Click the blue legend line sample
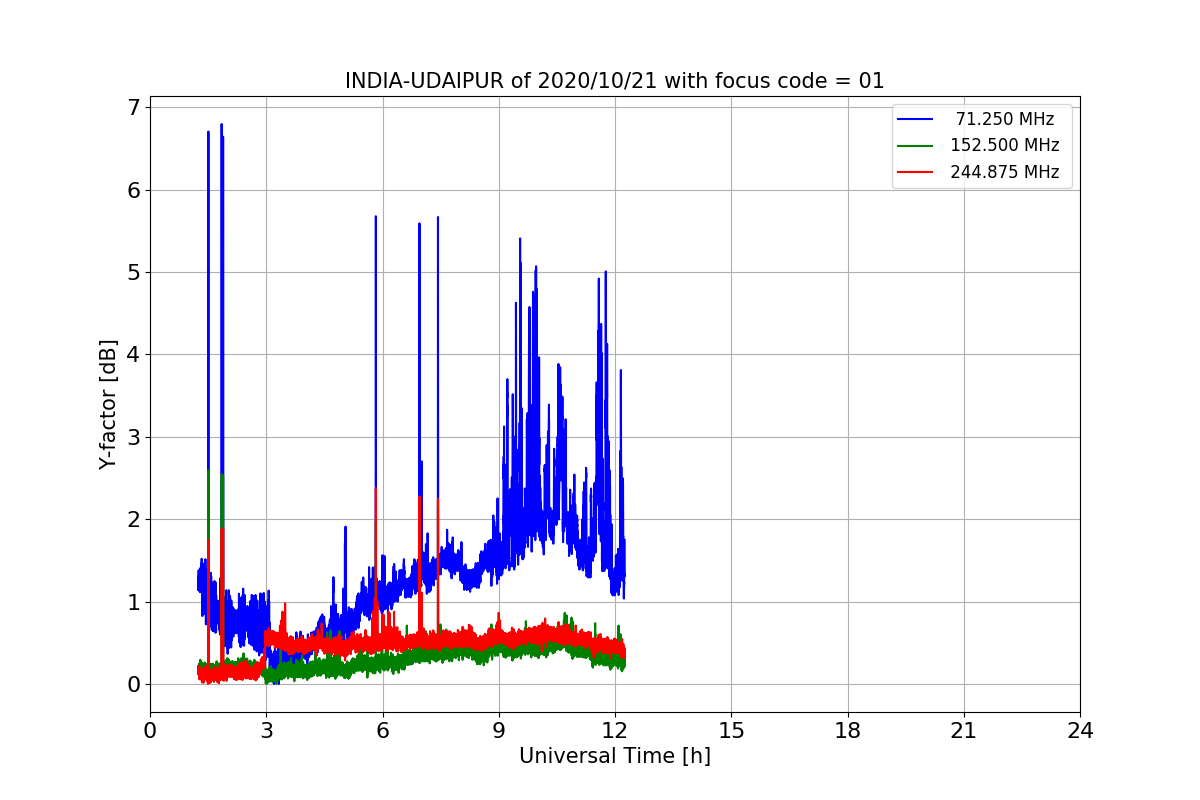The height and width of the screenshot is (800, 1200). point(915,119)
